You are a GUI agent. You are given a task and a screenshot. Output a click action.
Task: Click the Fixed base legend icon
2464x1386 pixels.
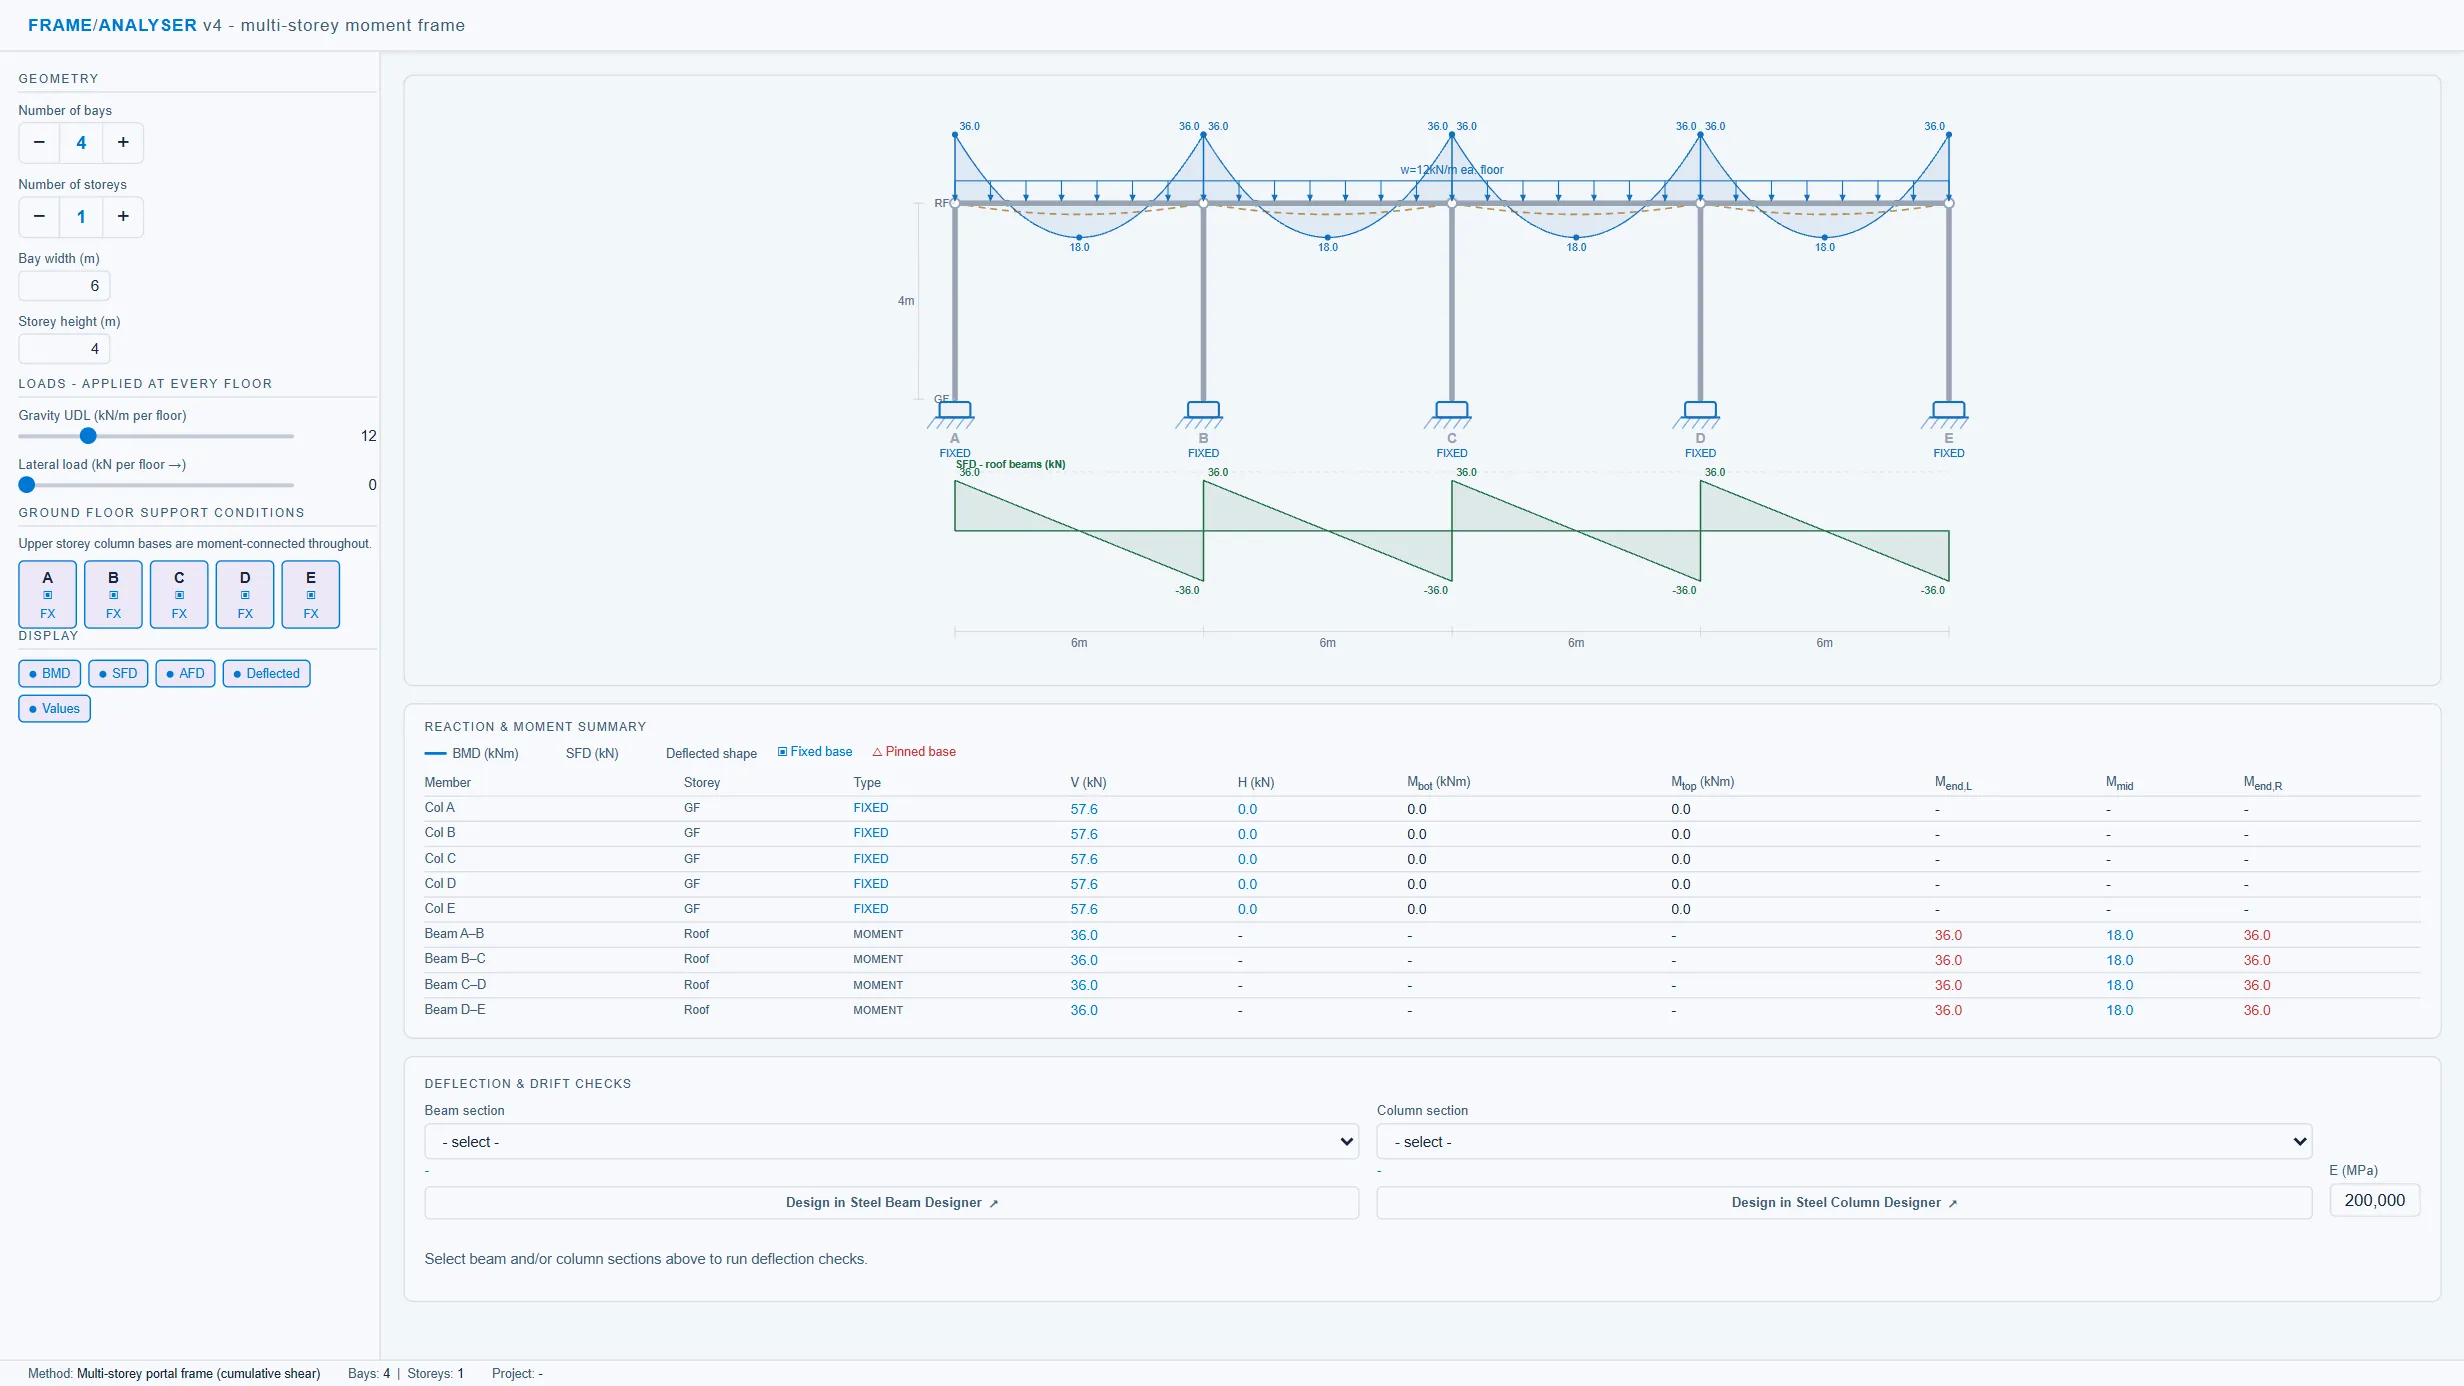(x=783, y=751)
